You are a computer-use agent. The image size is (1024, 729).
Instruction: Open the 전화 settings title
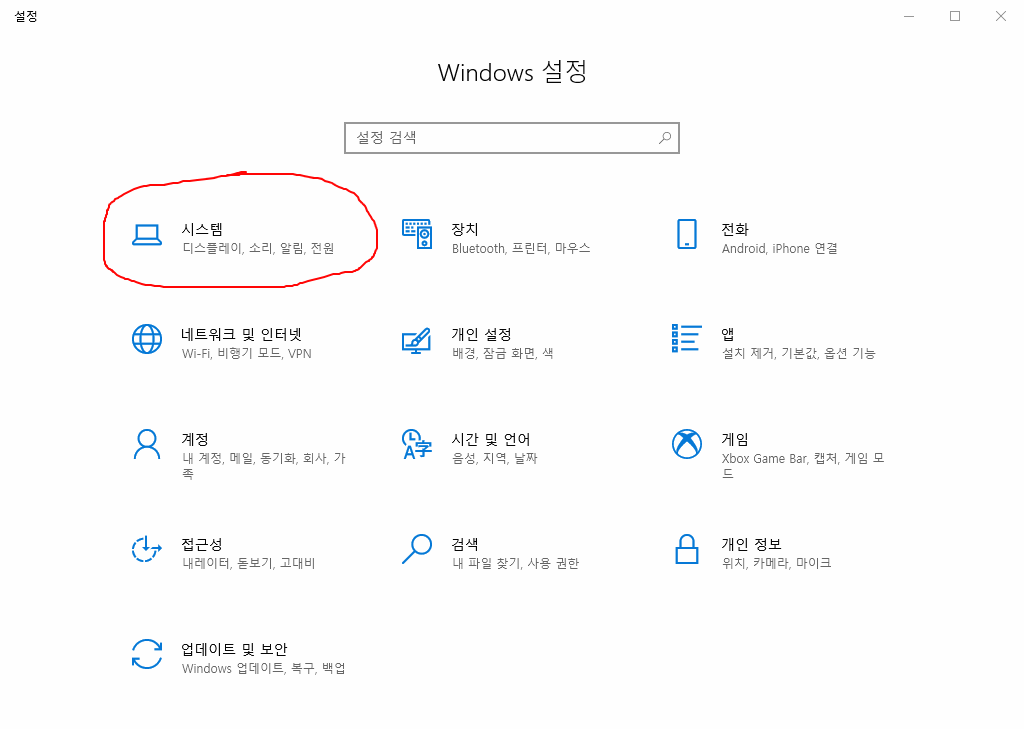coord(735,229)
